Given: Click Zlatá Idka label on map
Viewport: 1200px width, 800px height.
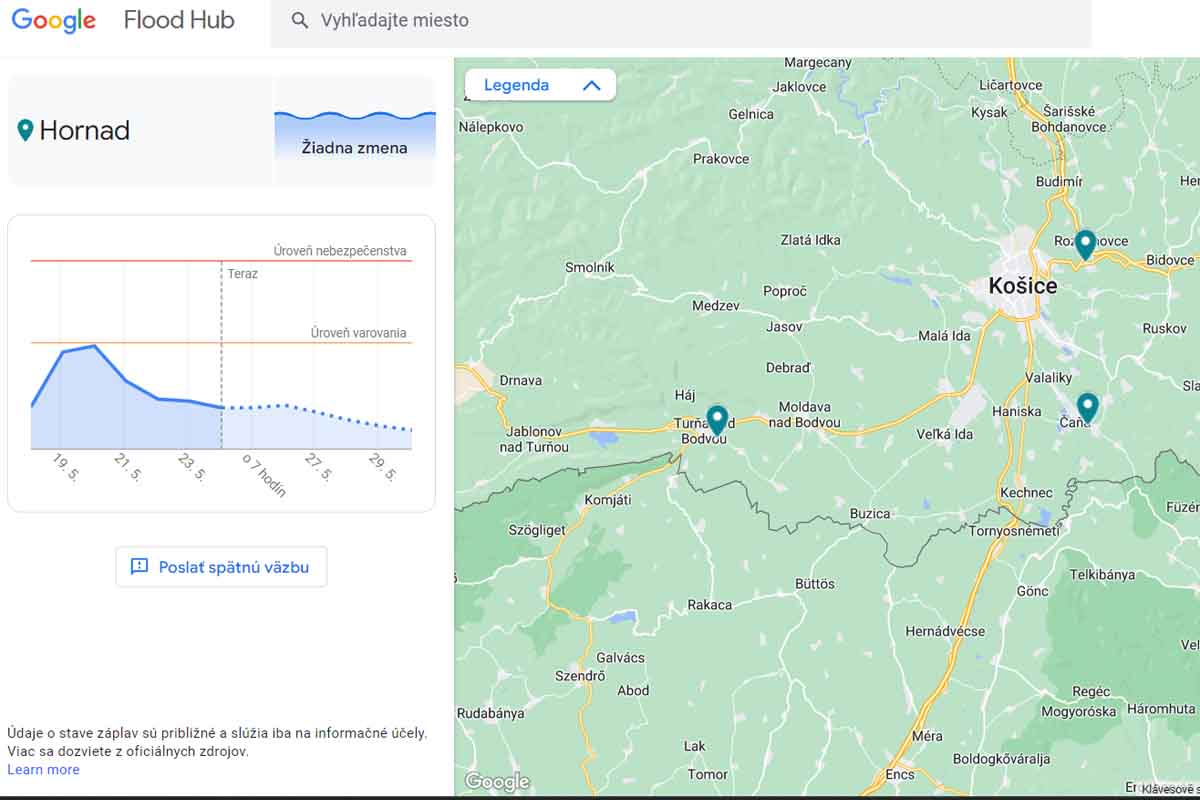Looking at the screenshot, I should pos(810,240).
